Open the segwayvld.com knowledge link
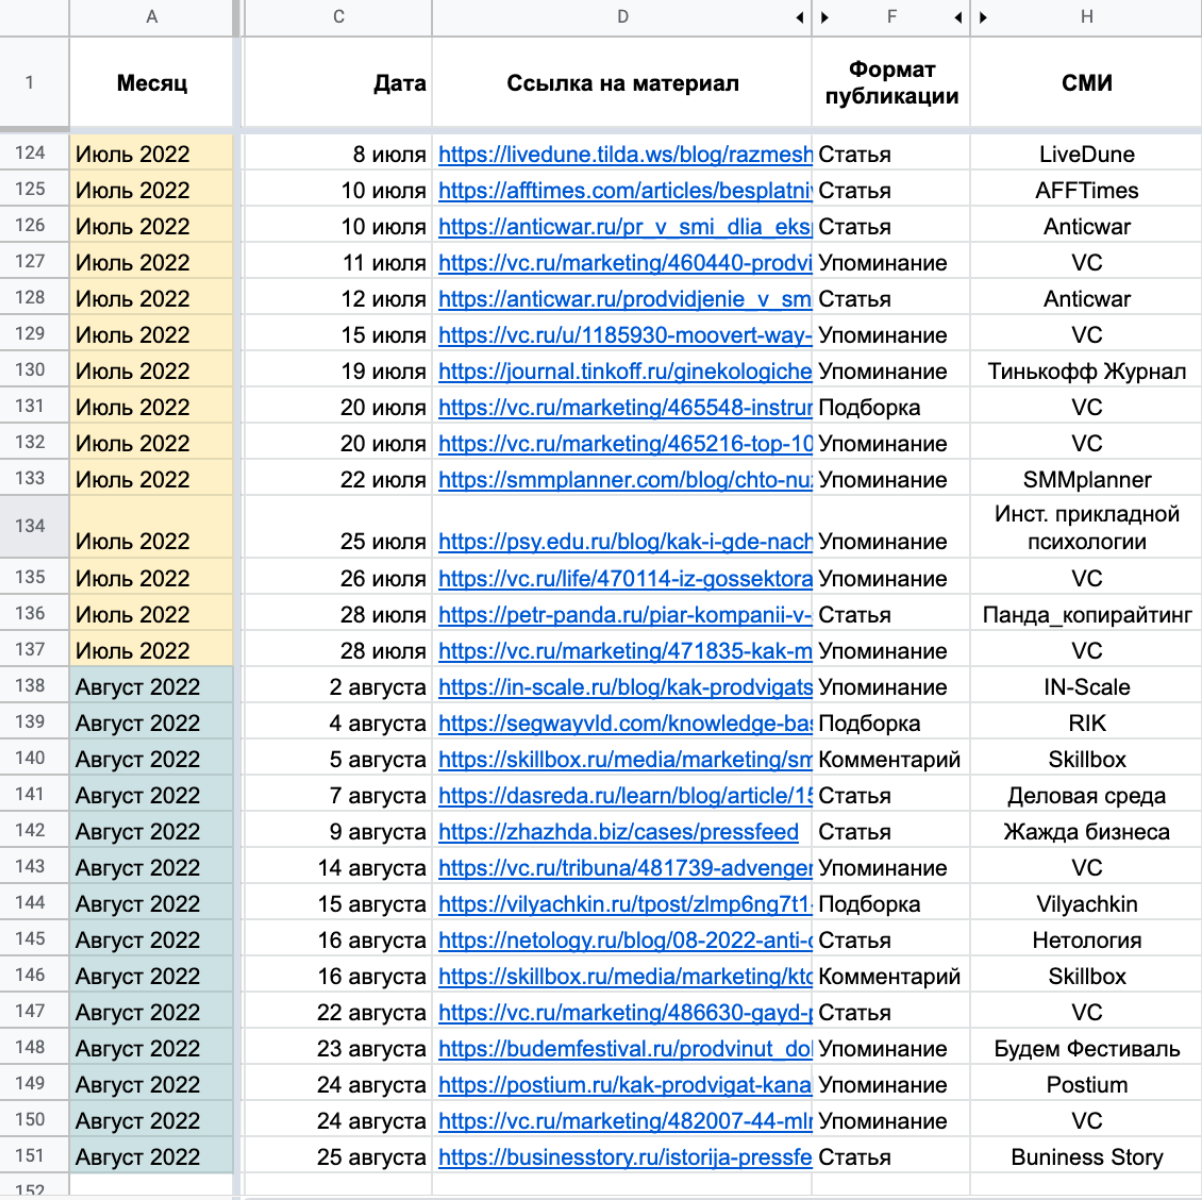The height and width of the screenshot is (1200, 1202). tap(625, 724)
